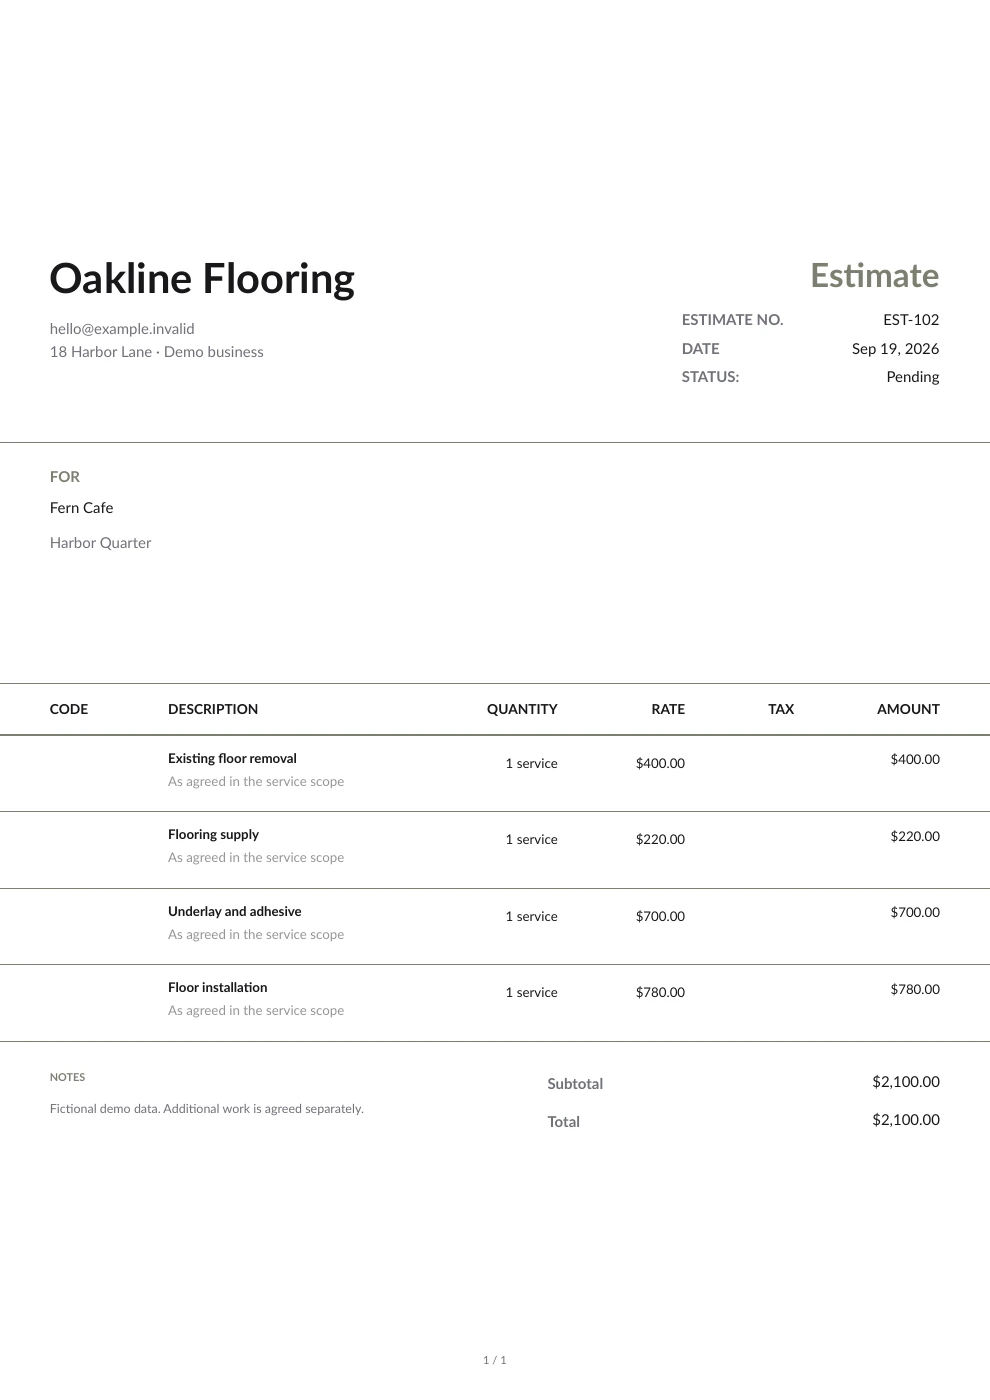Click the Total label
Image resolution: width=990 pixels, height=1400 pixels.
(564, 1122)
